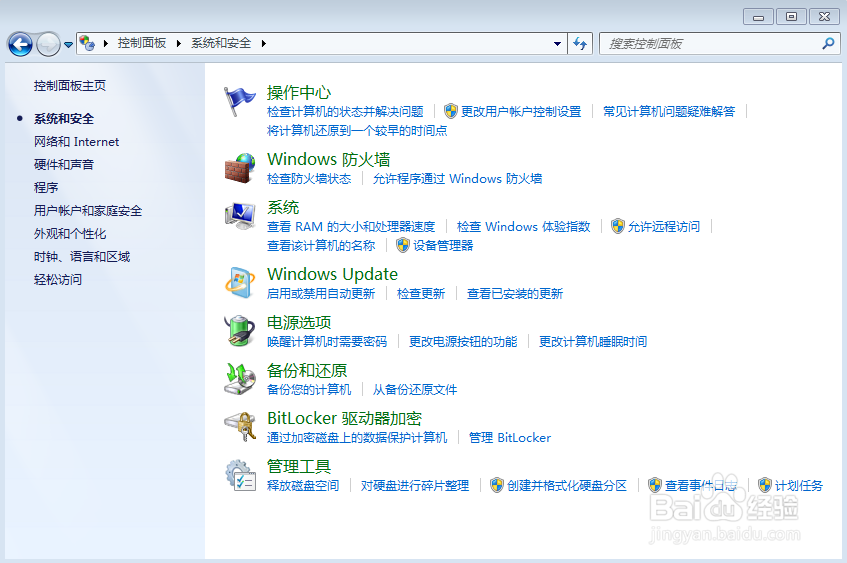Click the Control Panel icon in address bar
847x563 pixels.
pos(87,43)
